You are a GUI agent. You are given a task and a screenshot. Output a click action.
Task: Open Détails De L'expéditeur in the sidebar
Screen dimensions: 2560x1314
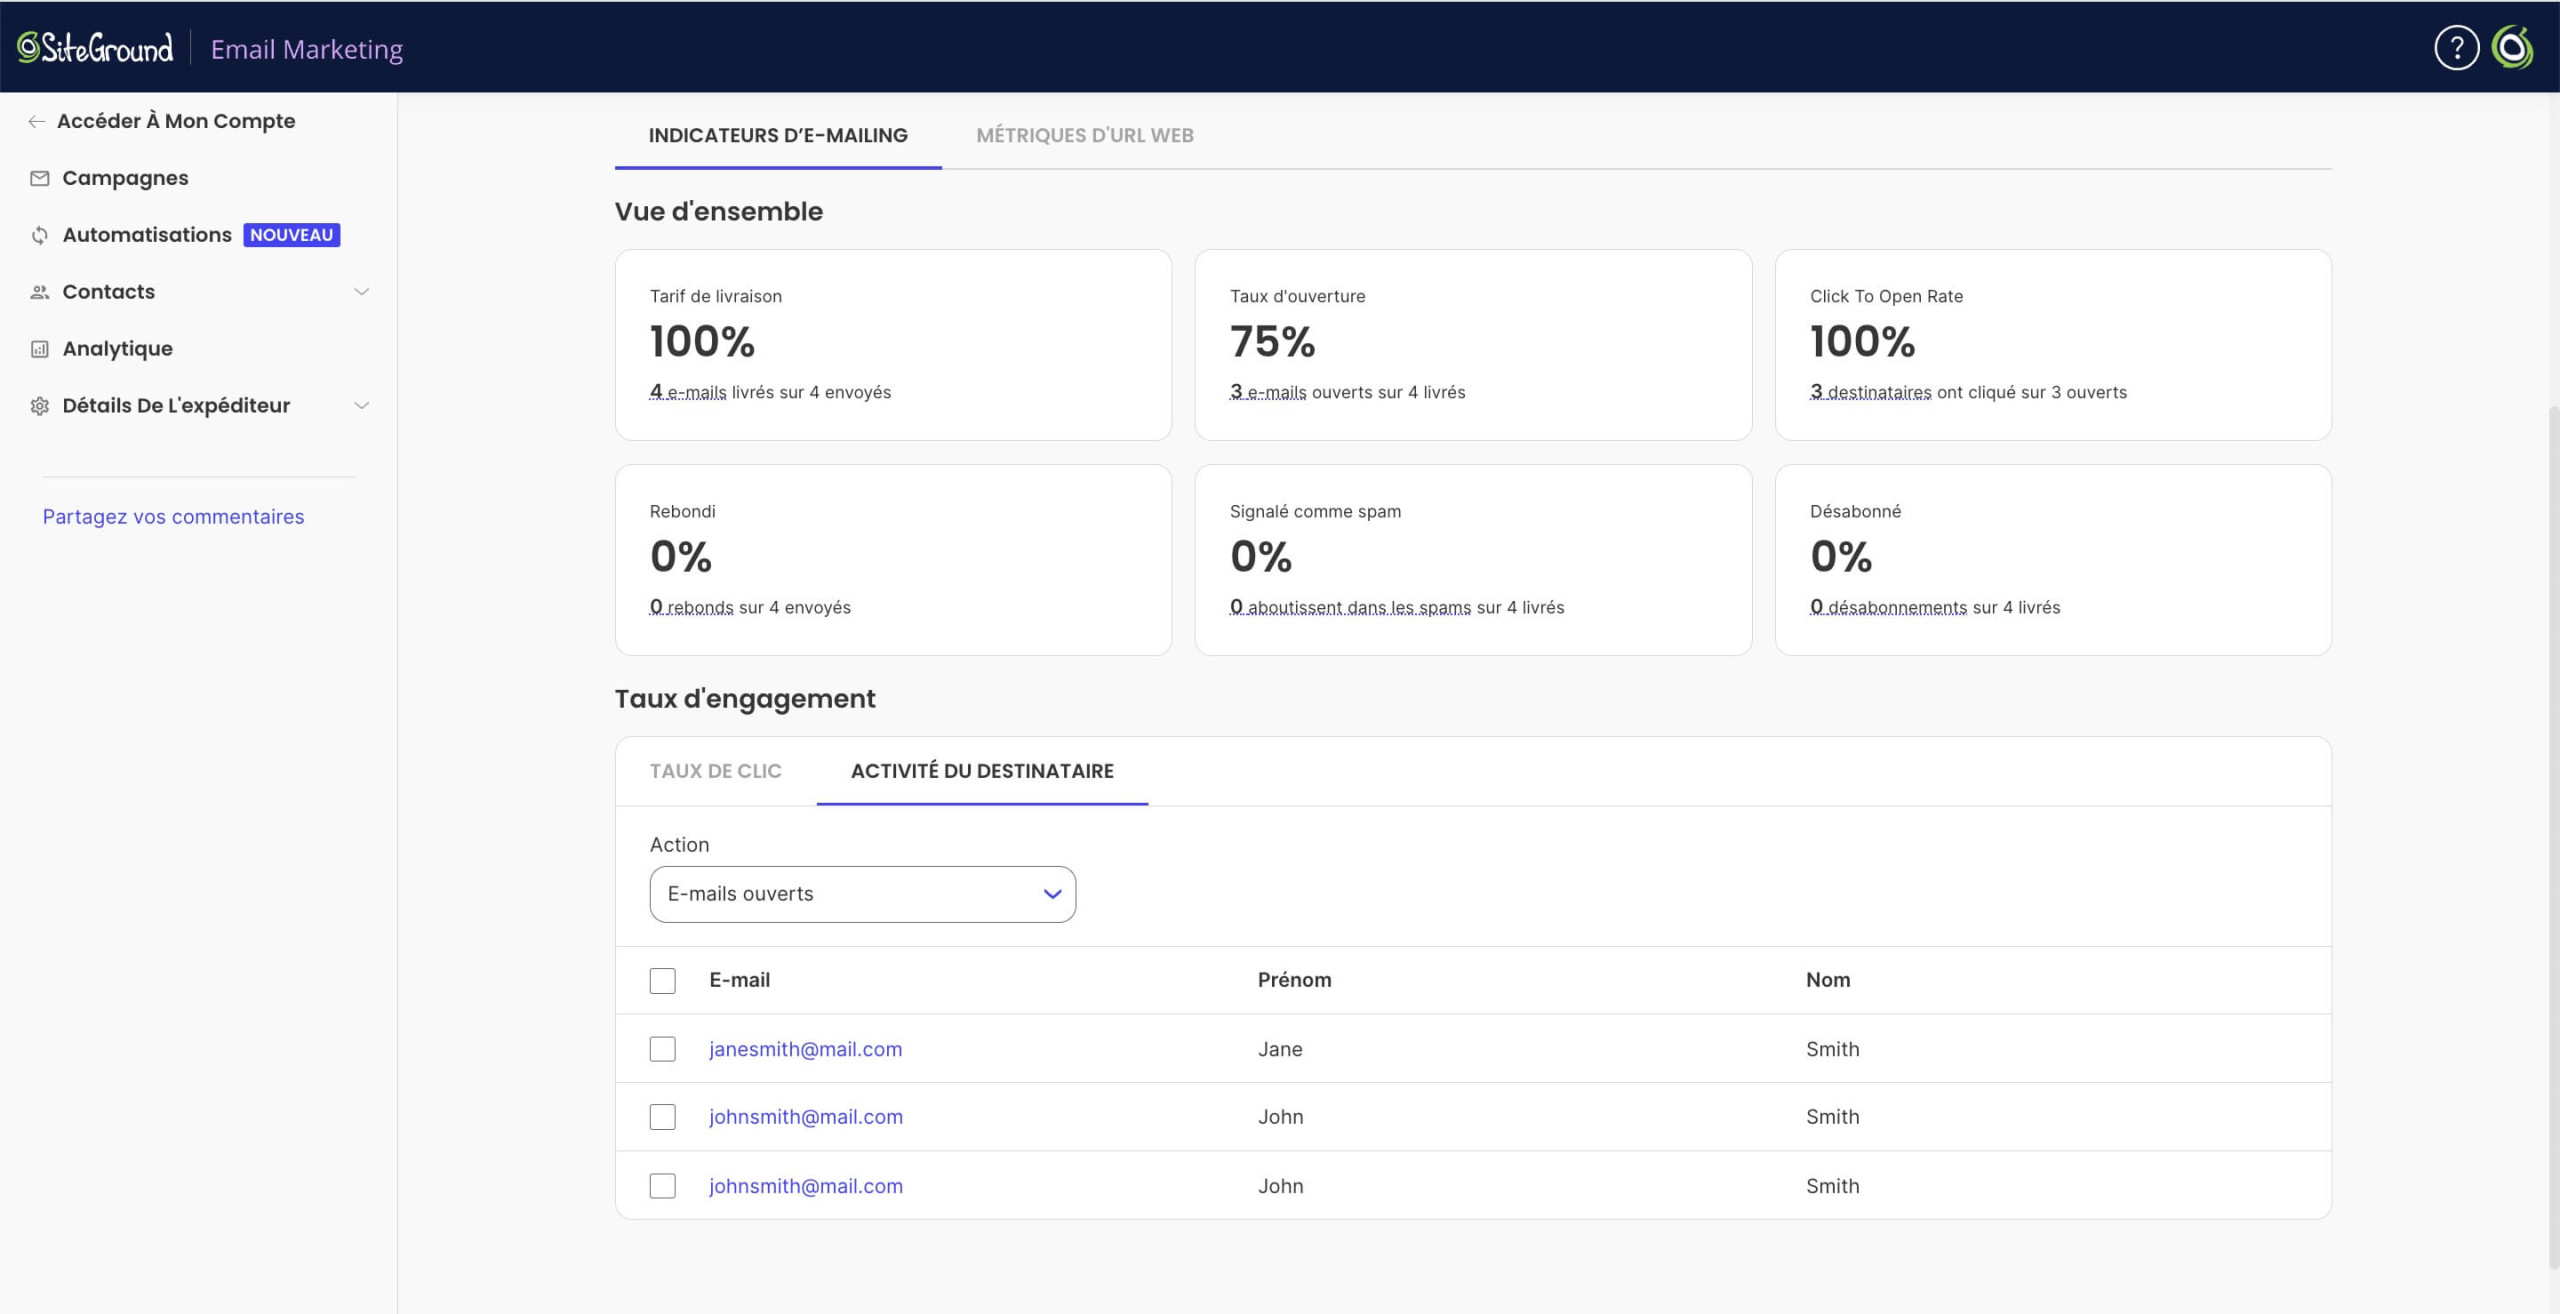point(176,406)
